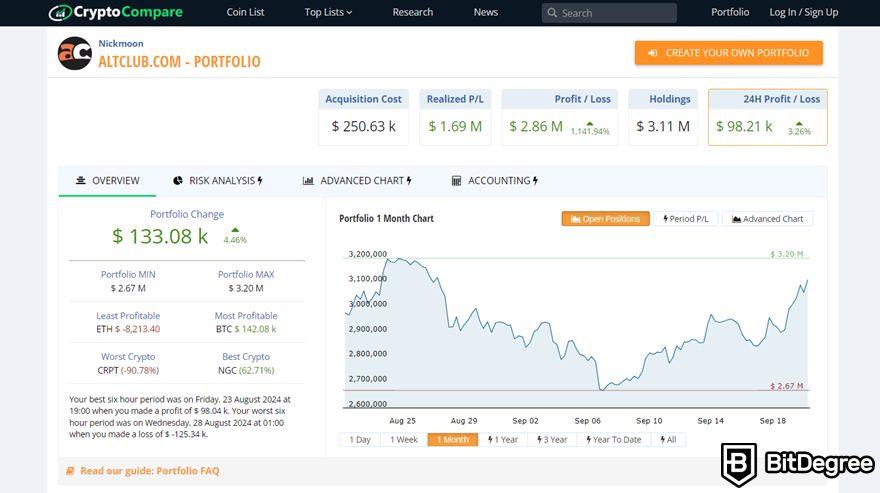Go to the Research page
Image resolution: width=880 pixels, height=493 pixels.
[412, 12]
